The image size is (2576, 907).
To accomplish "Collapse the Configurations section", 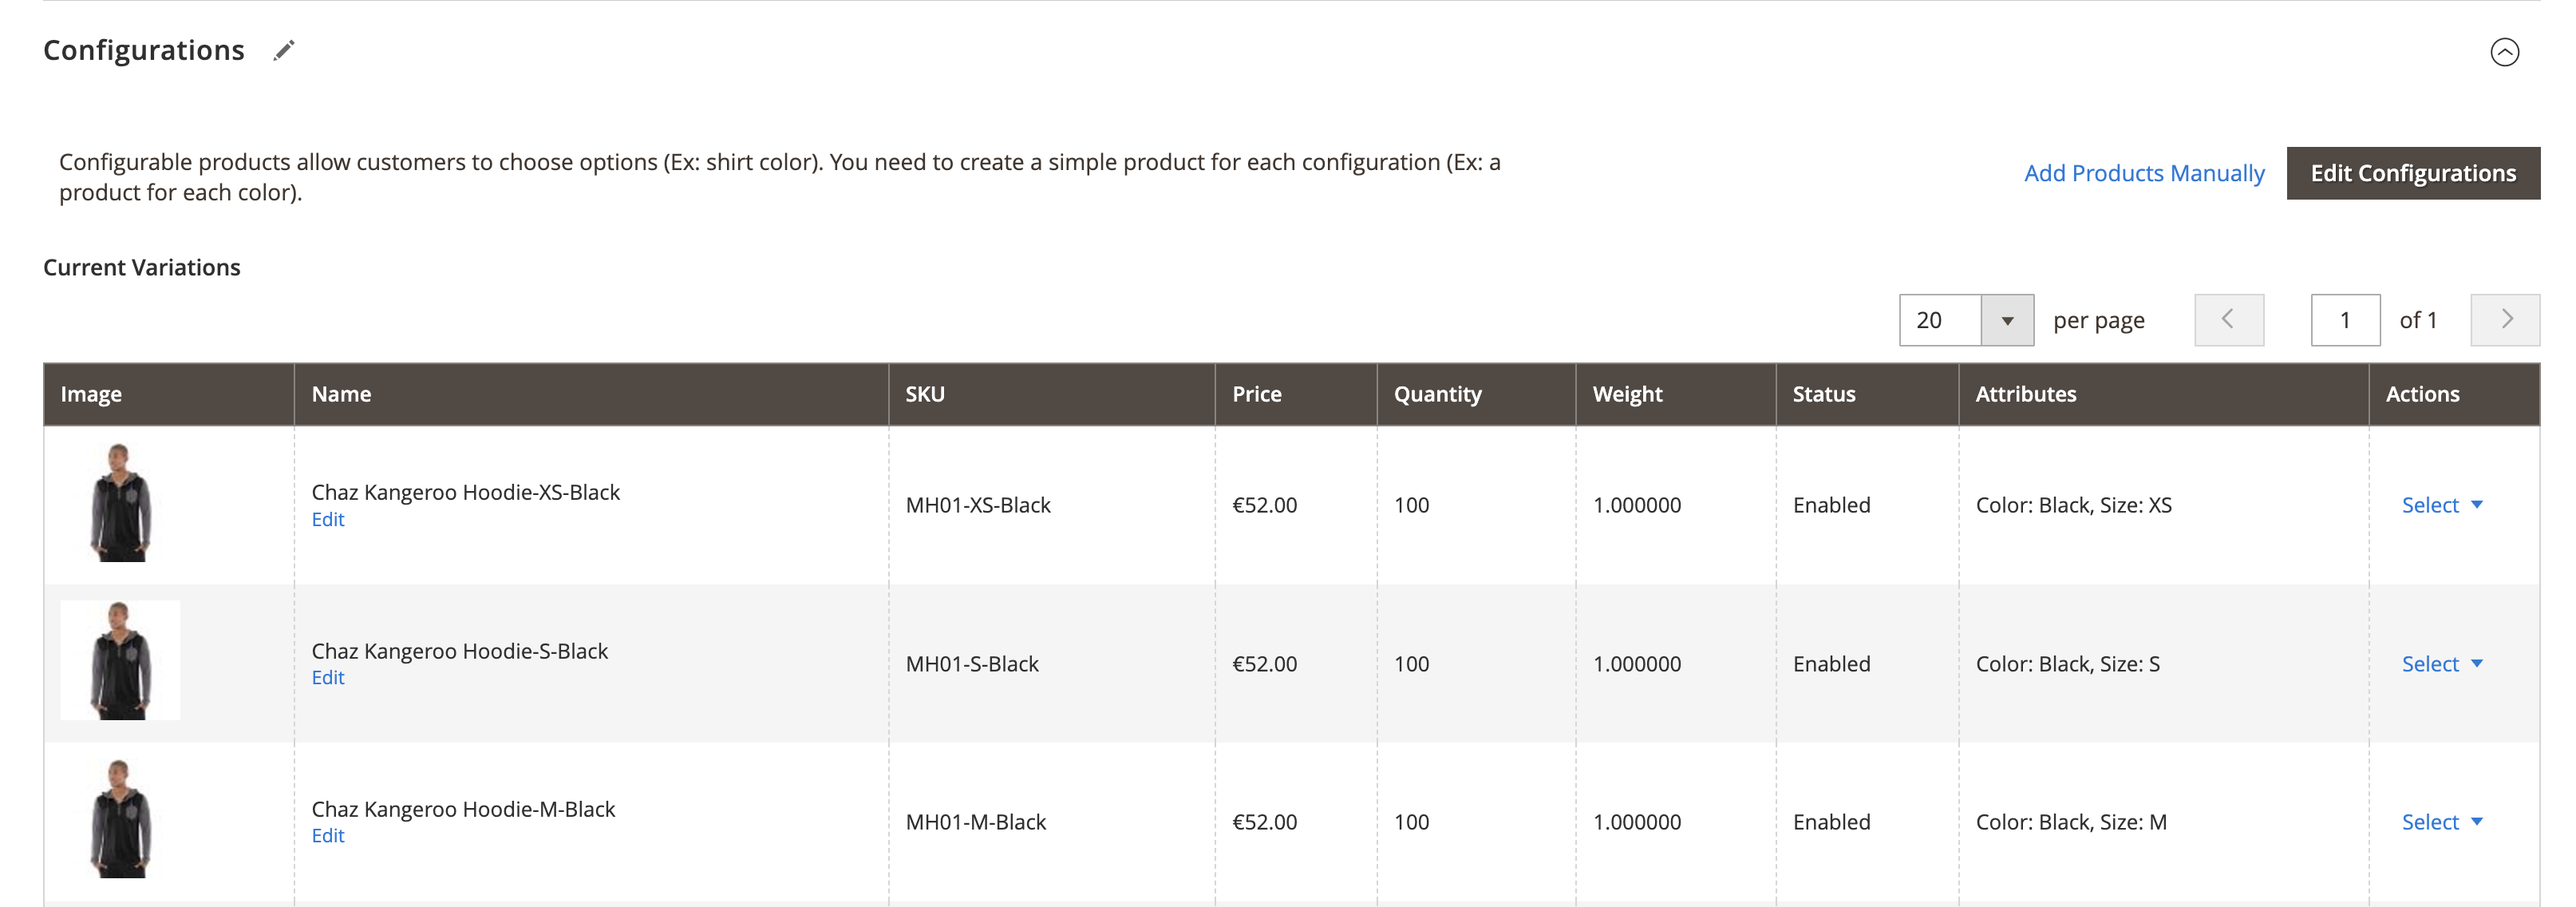I will coord(2503,52).
